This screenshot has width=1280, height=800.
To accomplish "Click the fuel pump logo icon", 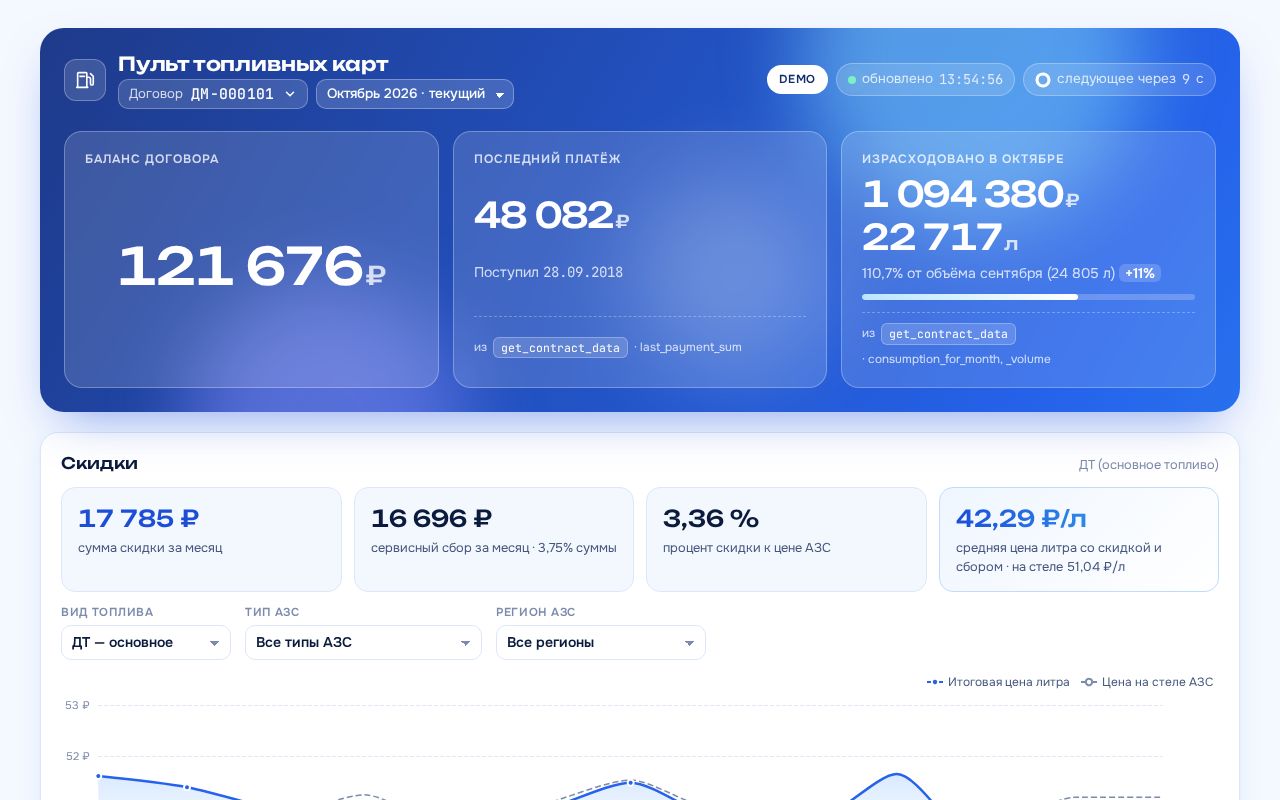I will [x=85, y=80].
